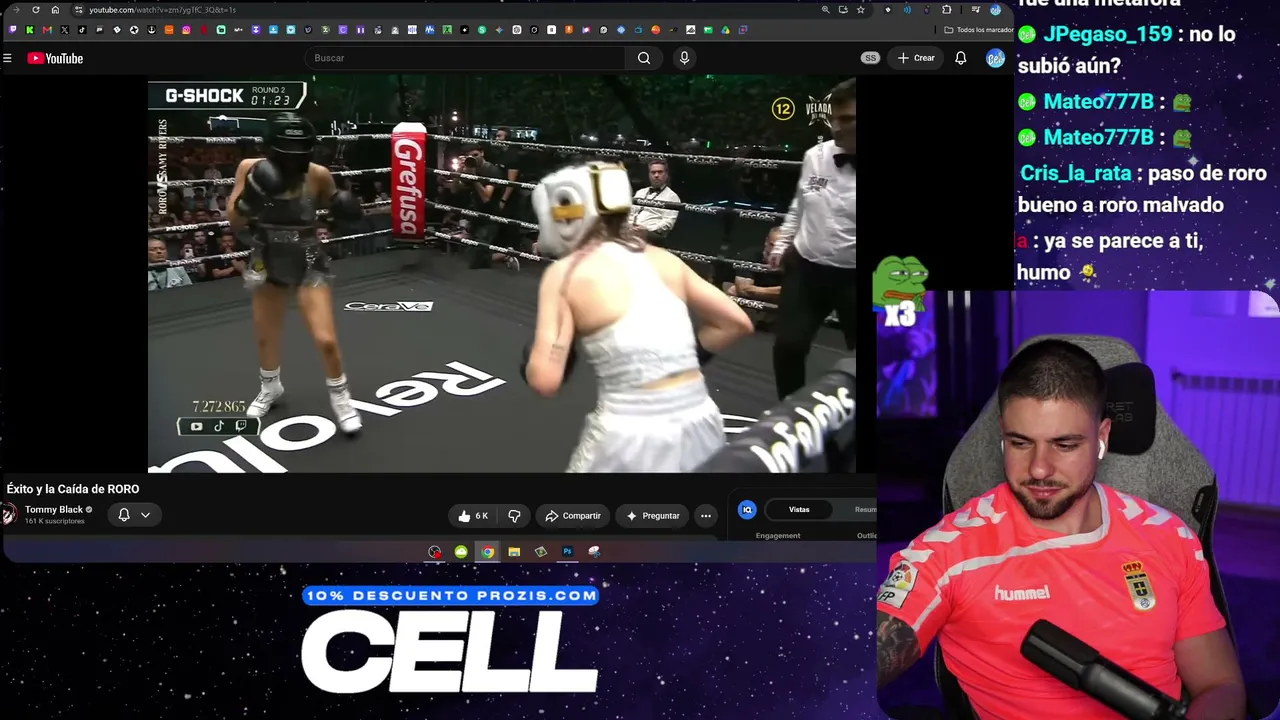Viewport: 1280px width, 720px height.
Task: Open the Google Drive bookmark
Action: click(x=725, y=30)
